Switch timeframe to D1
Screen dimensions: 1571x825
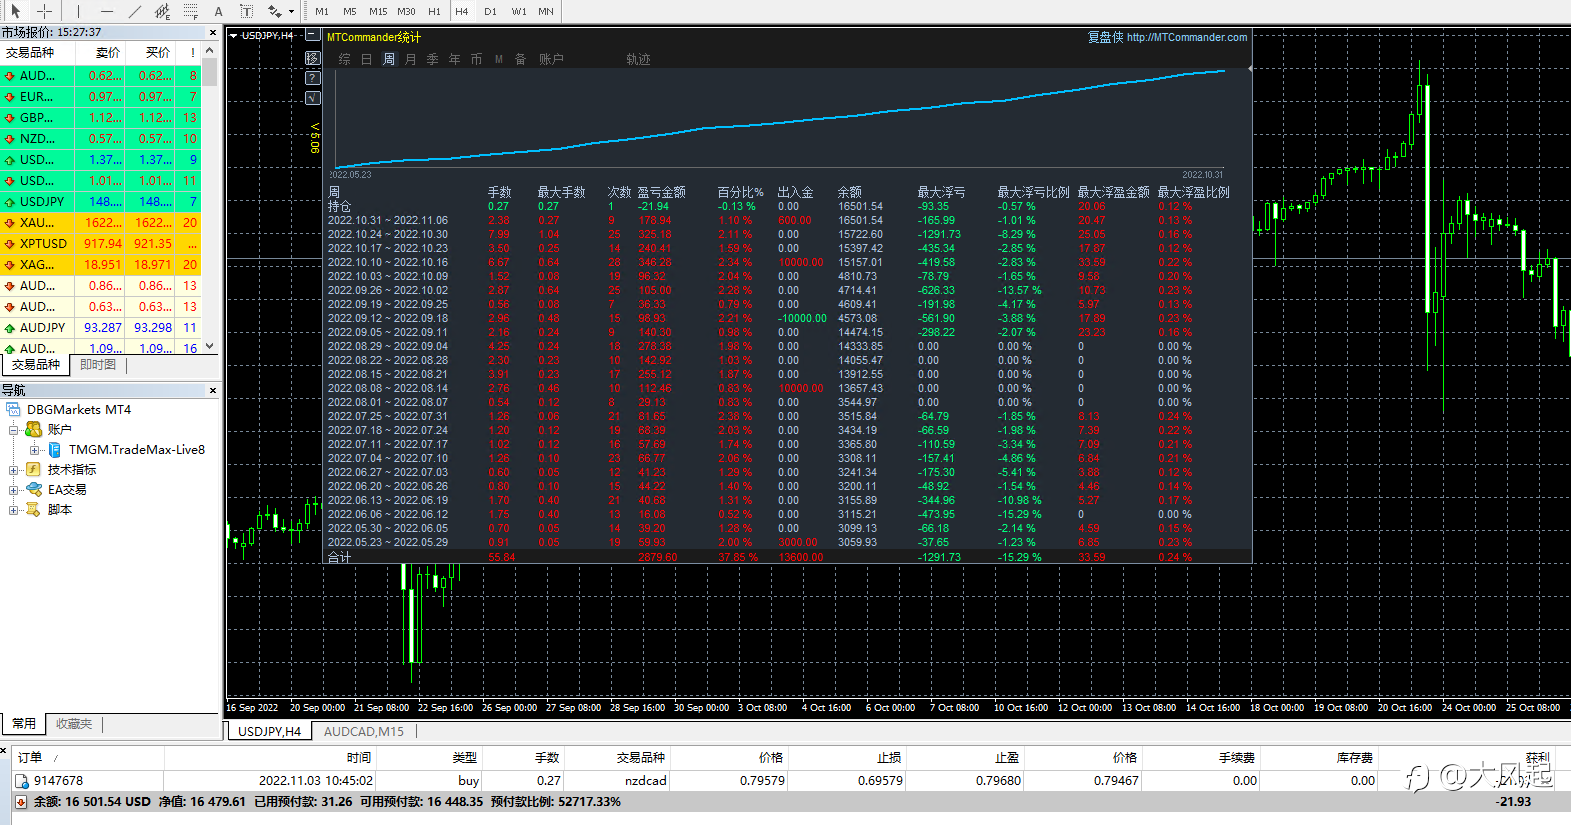(490, 11)
